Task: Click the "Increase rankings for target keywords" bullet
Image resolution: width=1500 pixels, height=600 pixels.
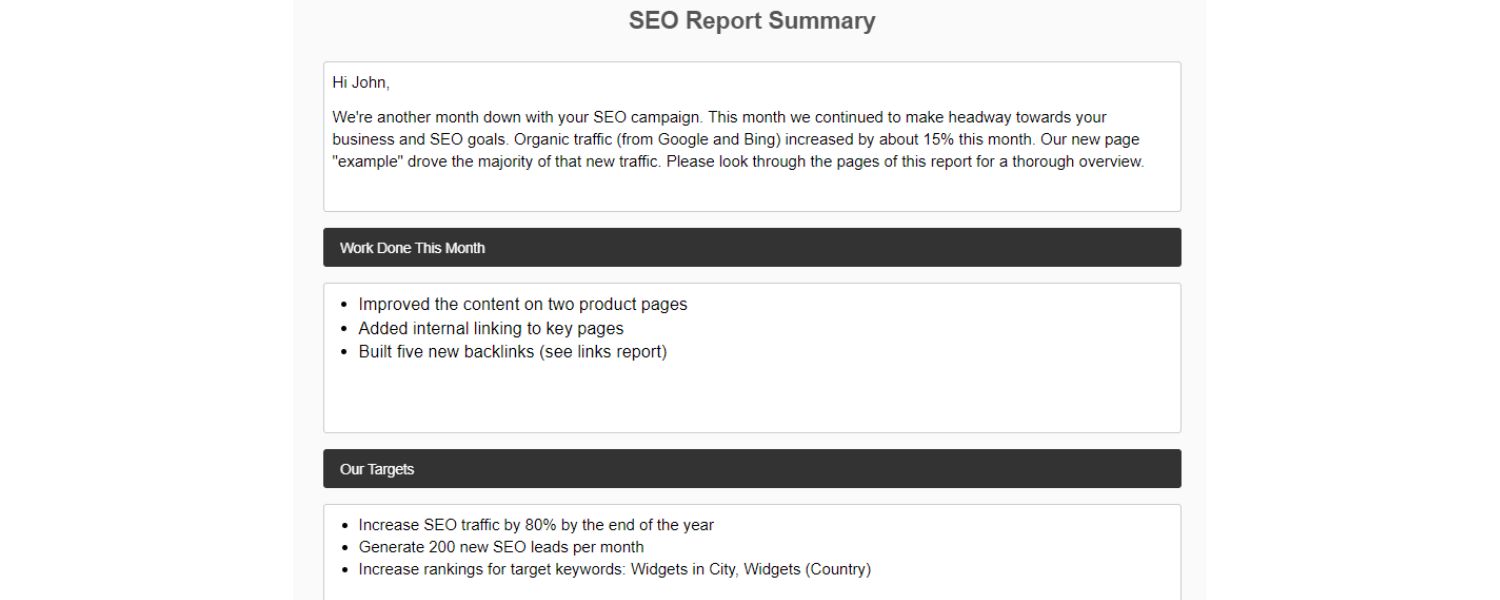Action: coord(490,570)
